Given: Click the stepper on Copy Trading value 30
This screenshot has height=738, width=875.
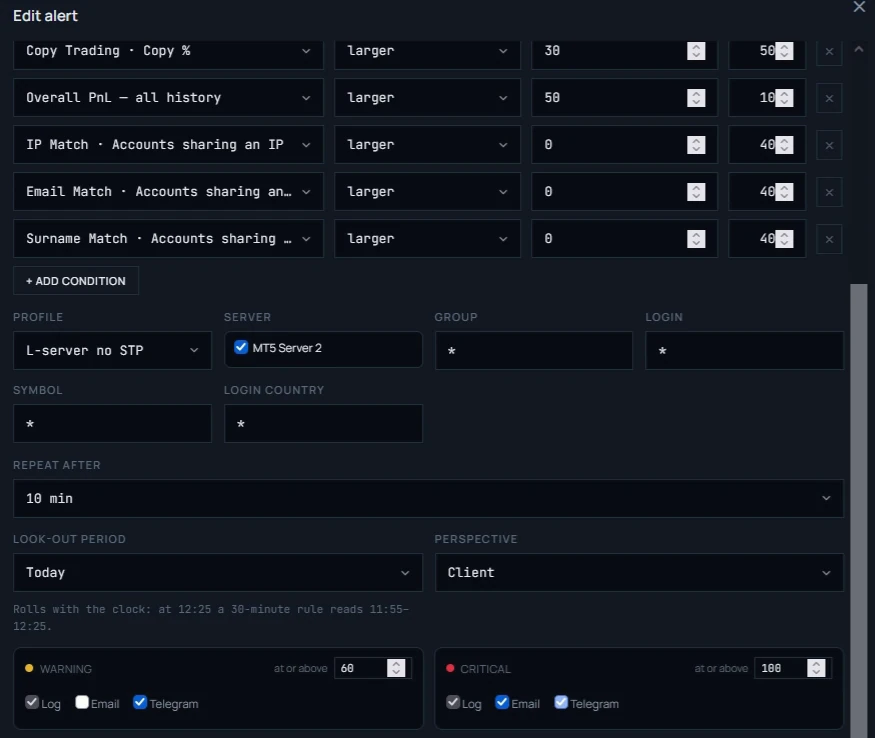Looking at the screenshot, I should (696, 51).
